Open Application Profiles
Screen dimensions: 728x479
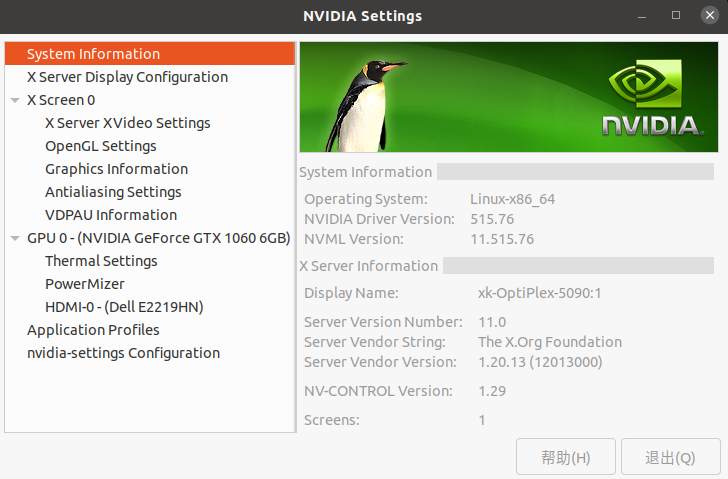coord(93,330)
